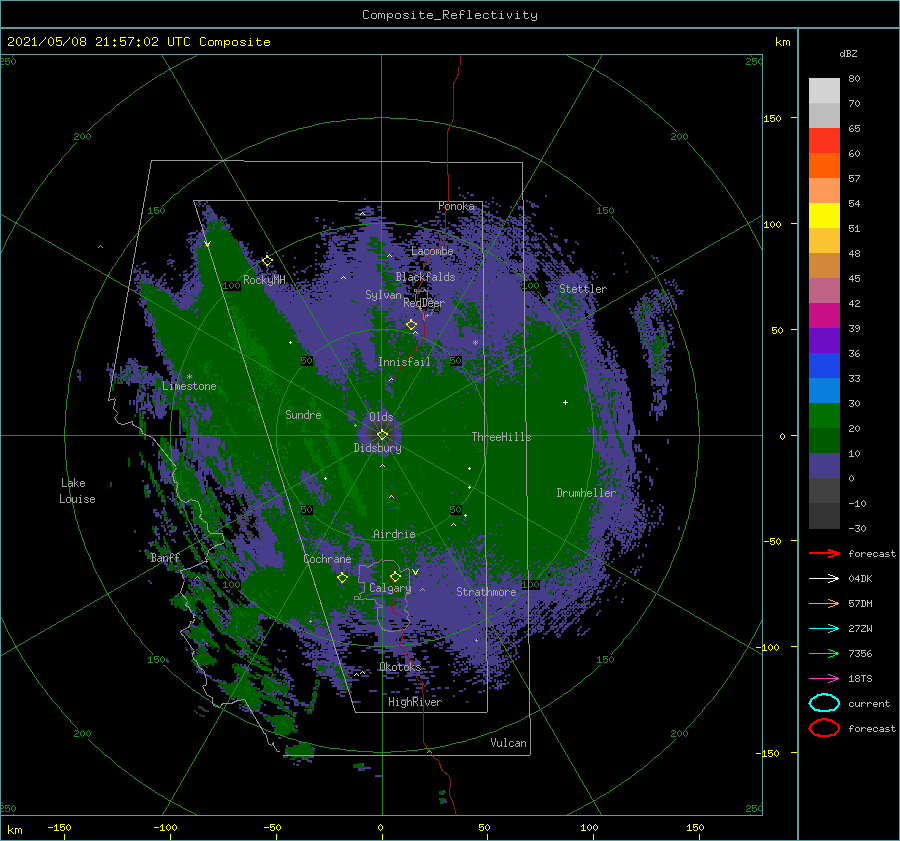
Task: Click the Airdrie label
Action: coord(394,534)
